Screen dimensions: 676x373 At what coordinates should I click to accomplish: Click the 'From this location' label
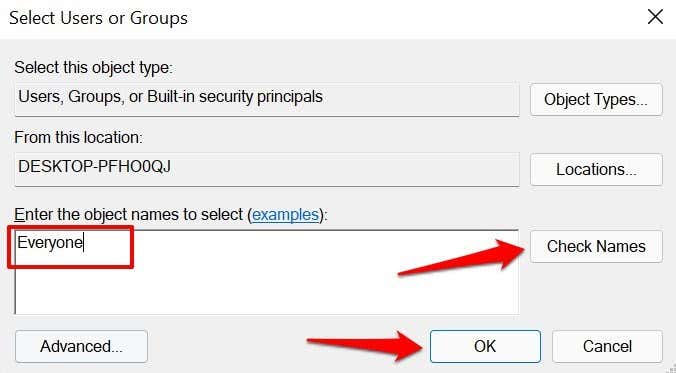(78, 138)
